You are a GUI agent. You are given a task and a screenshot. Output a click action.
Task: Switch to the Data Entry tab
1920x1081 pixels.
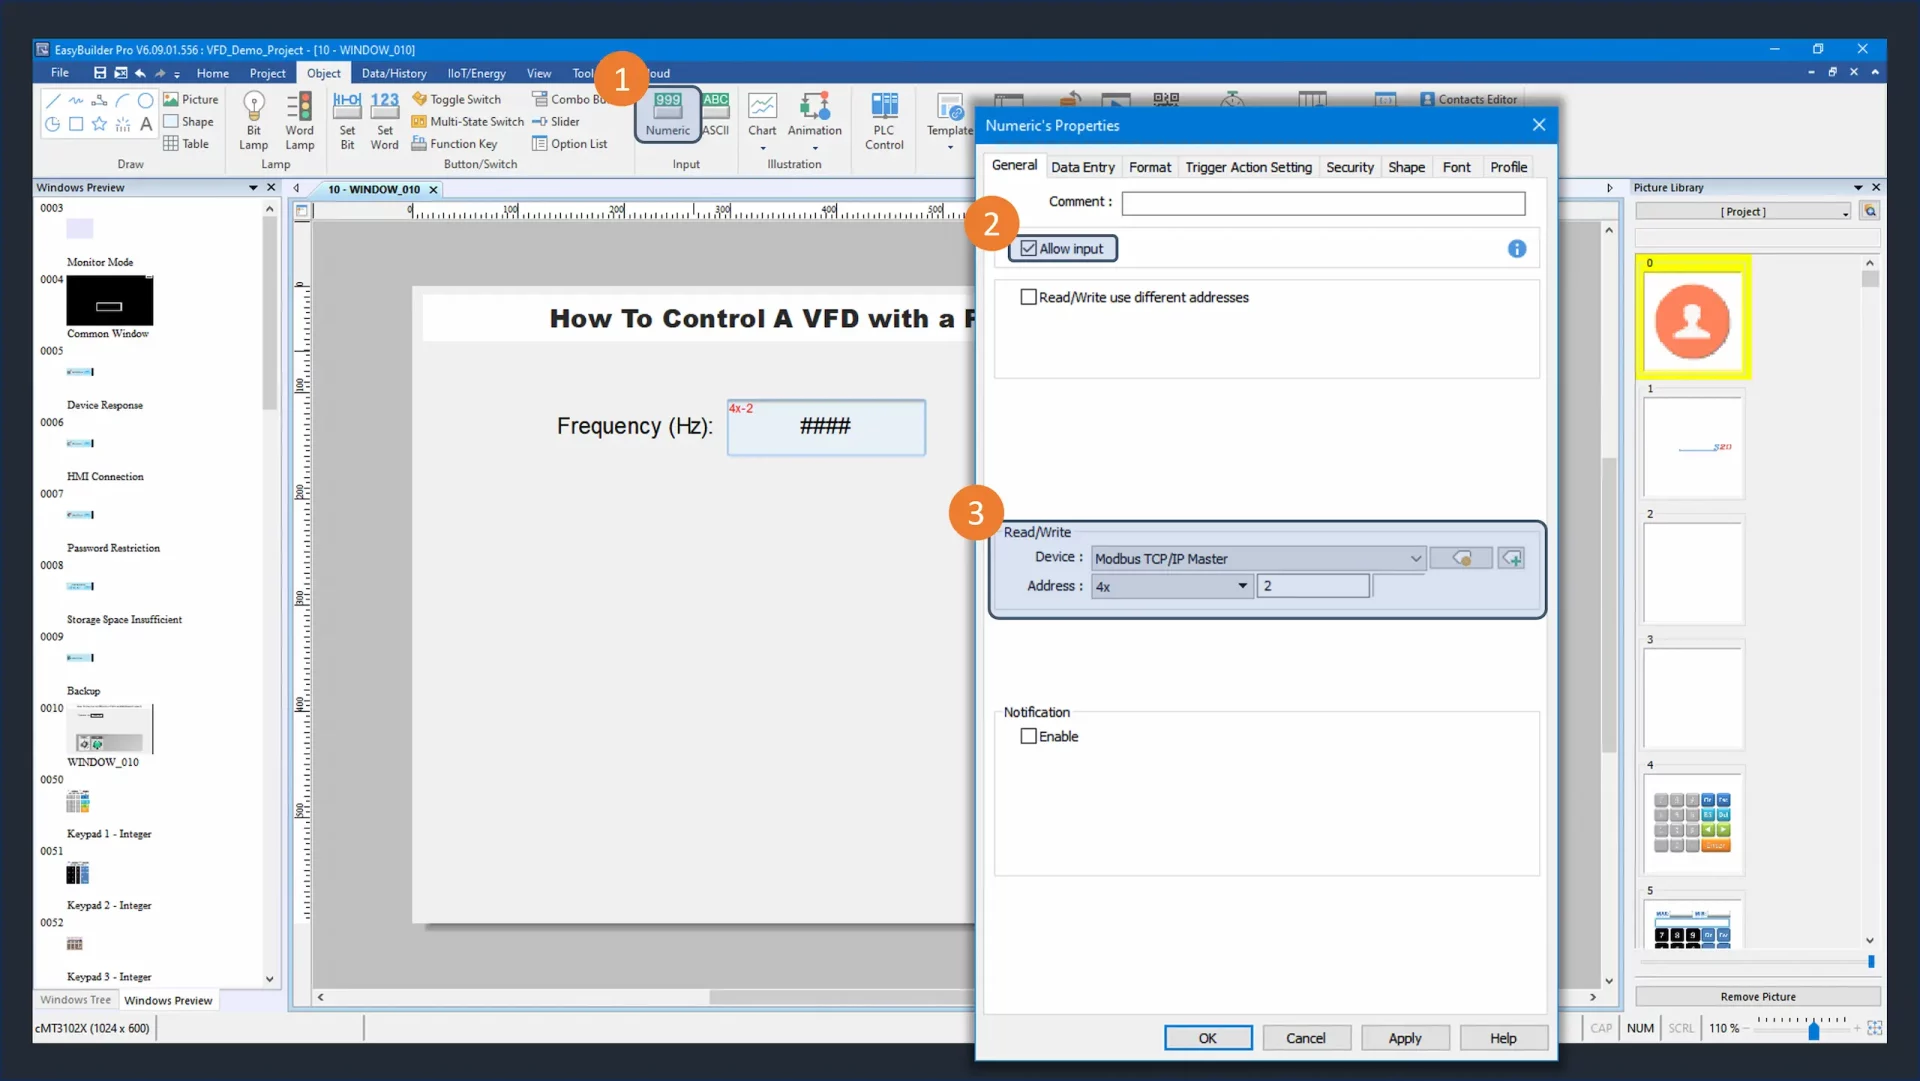point(1082,167)
